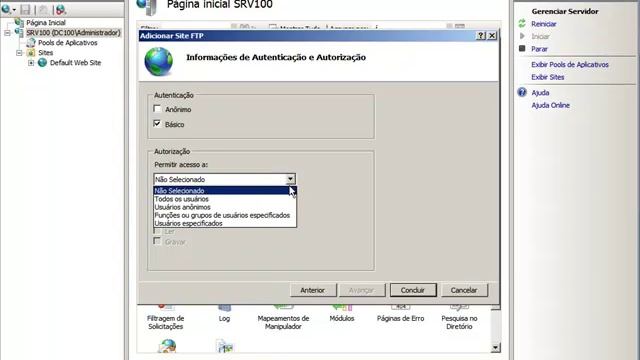The width and height of the screenshot is (640, 360).
Task: Click the SRV100 server tree icon
Action: pos(19,32)
